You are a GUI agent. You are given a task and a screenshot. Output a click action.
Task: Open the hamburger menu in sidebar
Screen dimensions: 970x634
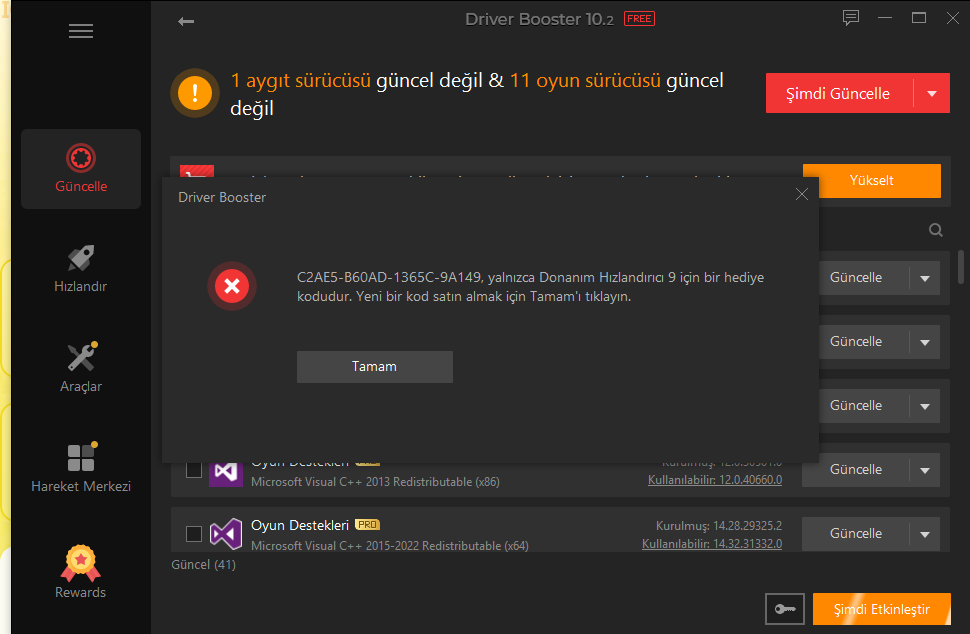pyautogui.click(x=81, y=31)
